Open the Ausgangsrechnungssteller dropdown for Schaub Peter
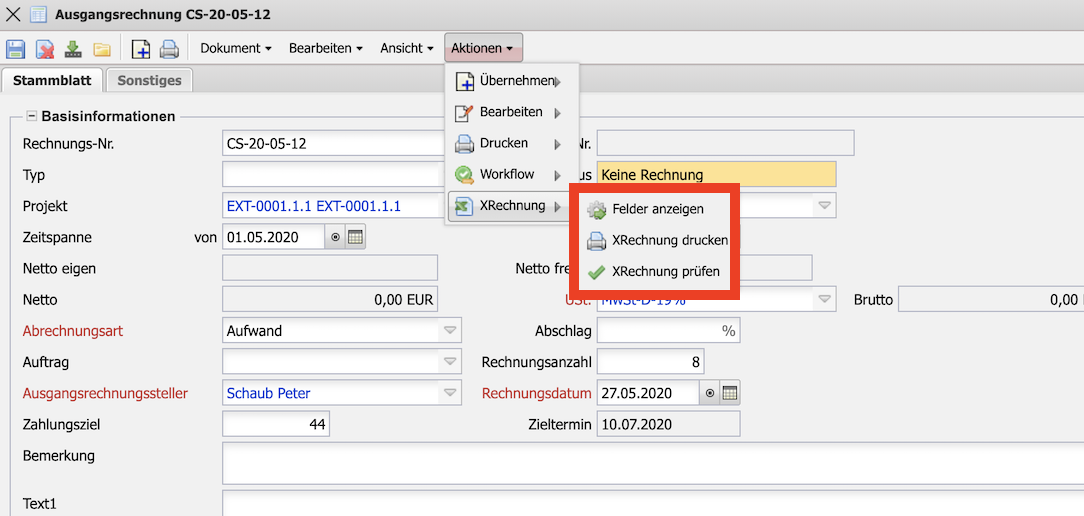 click(450, 393)
